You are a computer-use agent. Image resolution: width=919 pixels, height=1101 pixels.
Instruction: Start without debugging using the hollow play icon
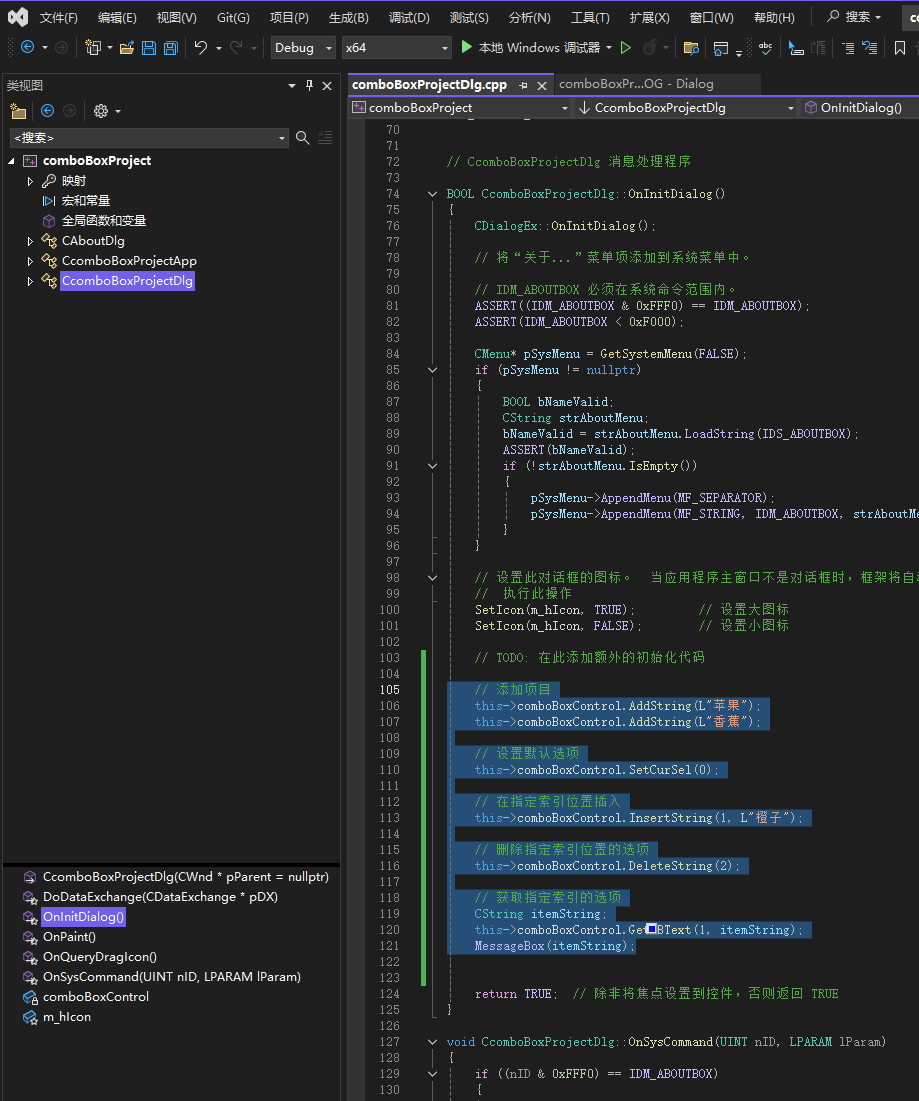tap(626, 48)
